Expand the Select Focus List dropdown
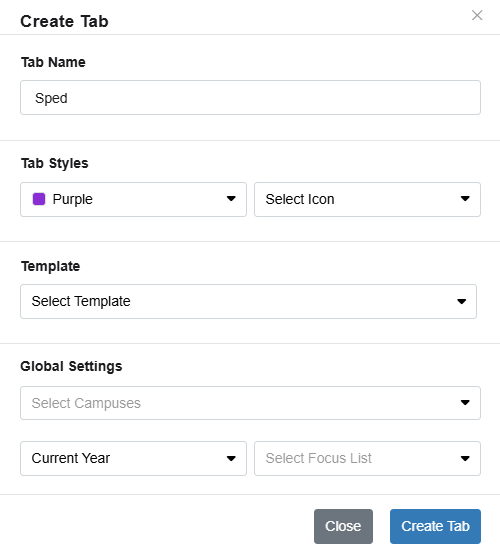This screenshot has width=500, height=556. click(x=367, y=458)
